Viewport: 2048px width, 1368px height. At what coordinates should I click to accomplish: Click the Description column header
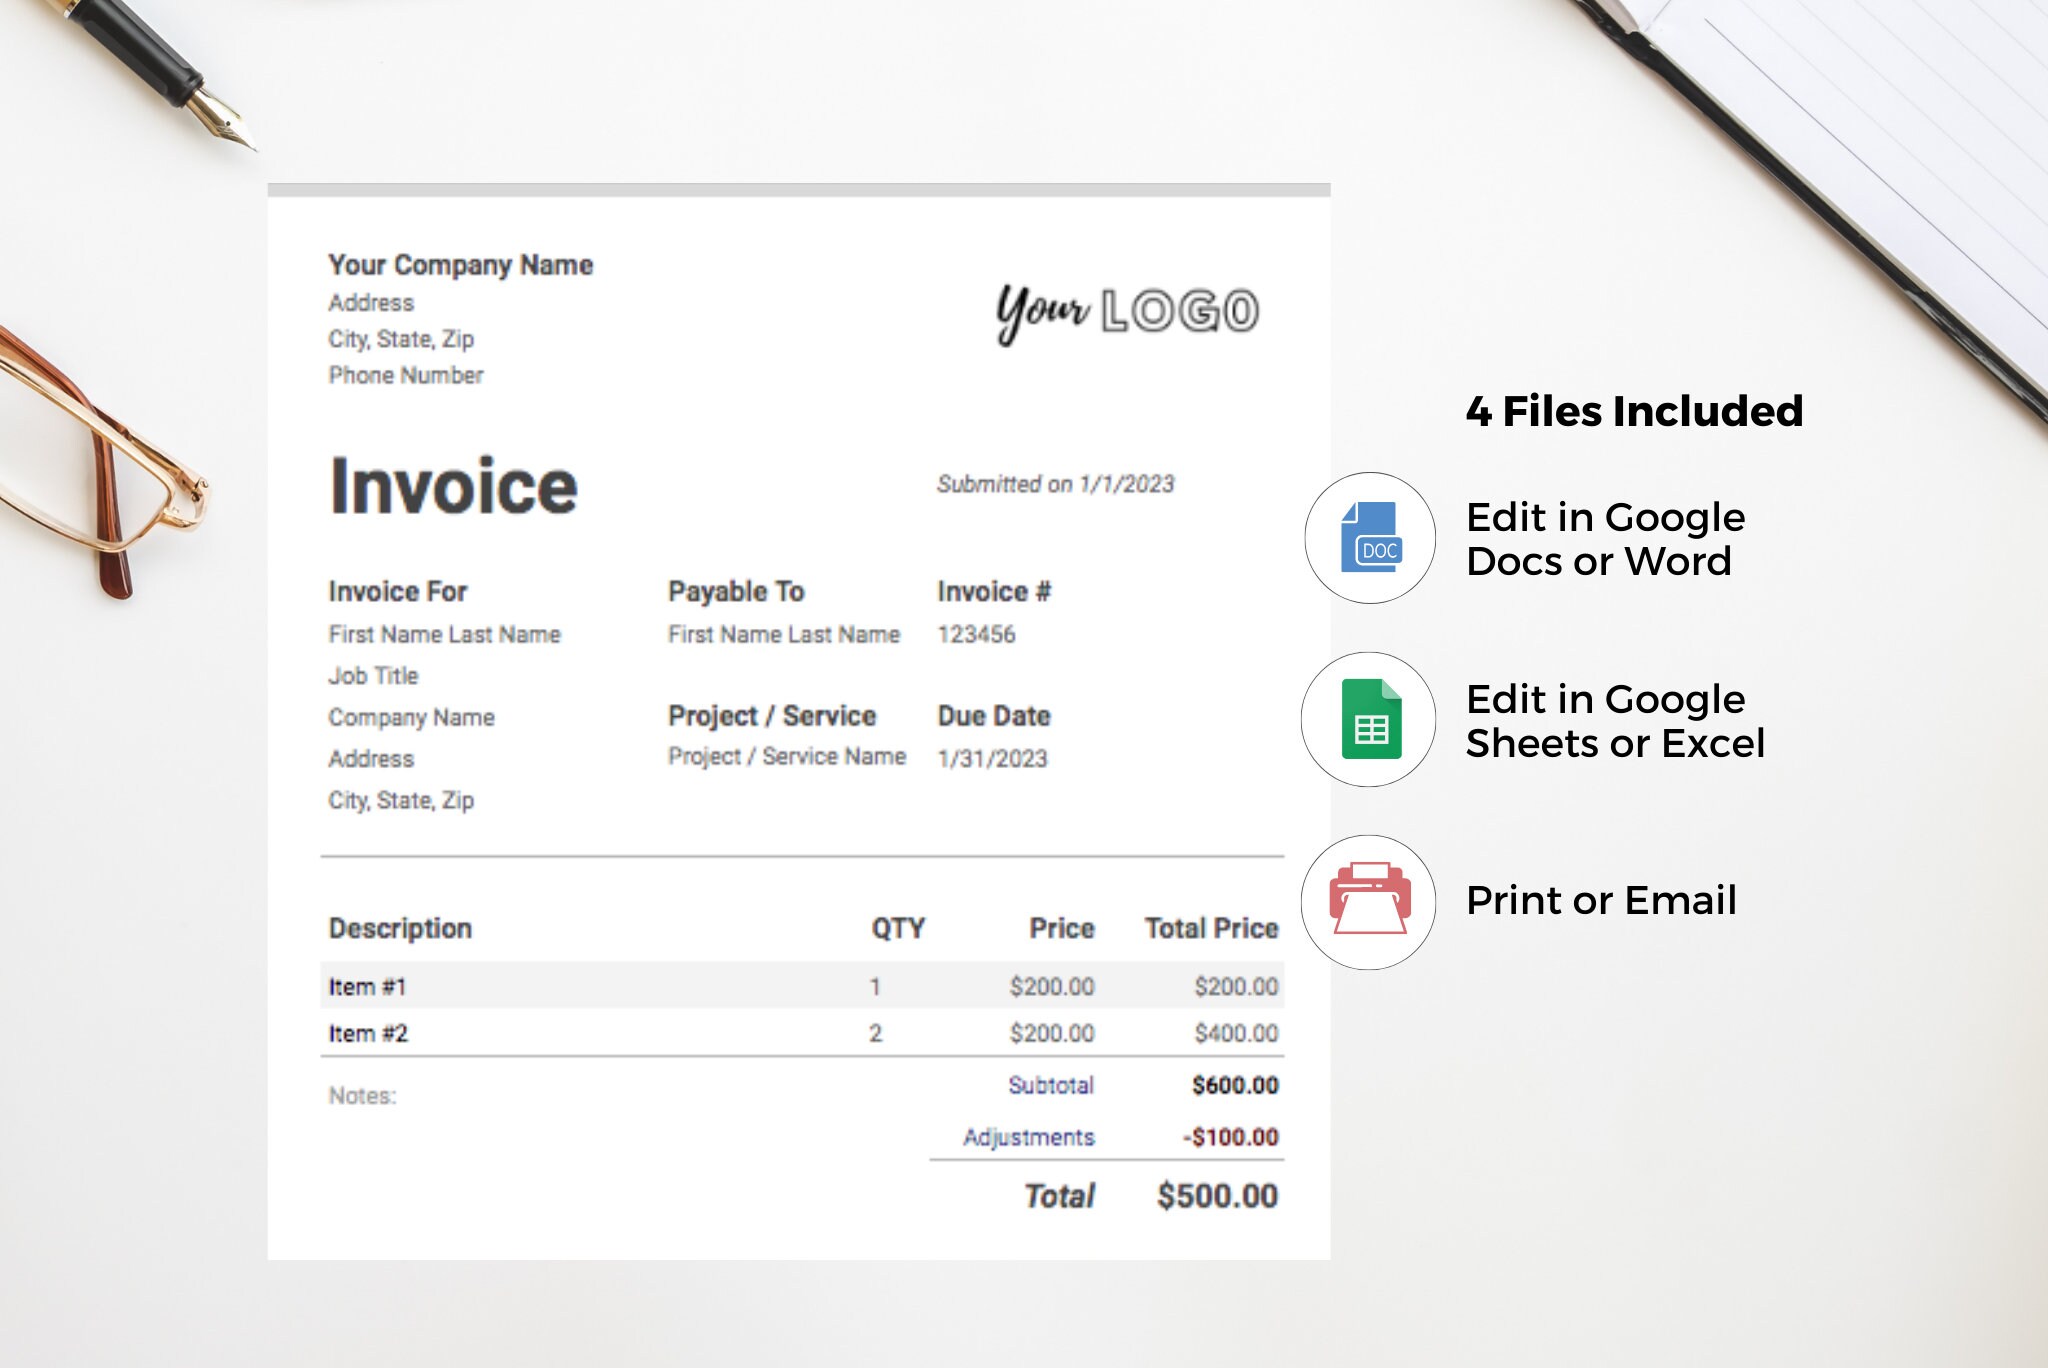[399, 928]
